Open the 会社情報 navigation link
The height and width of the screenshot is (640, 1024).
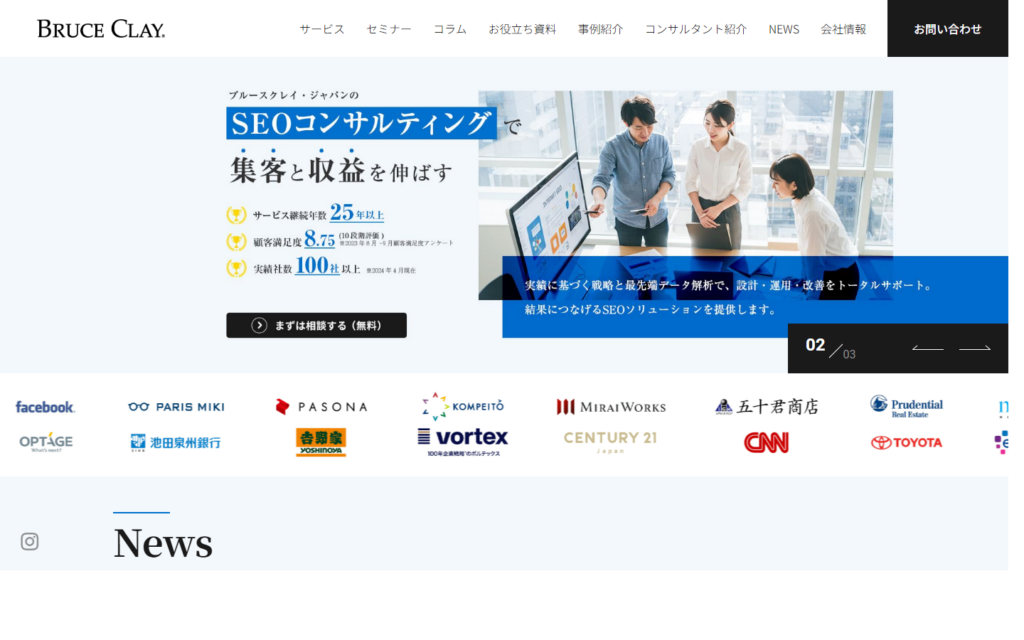tap(843, 29)
